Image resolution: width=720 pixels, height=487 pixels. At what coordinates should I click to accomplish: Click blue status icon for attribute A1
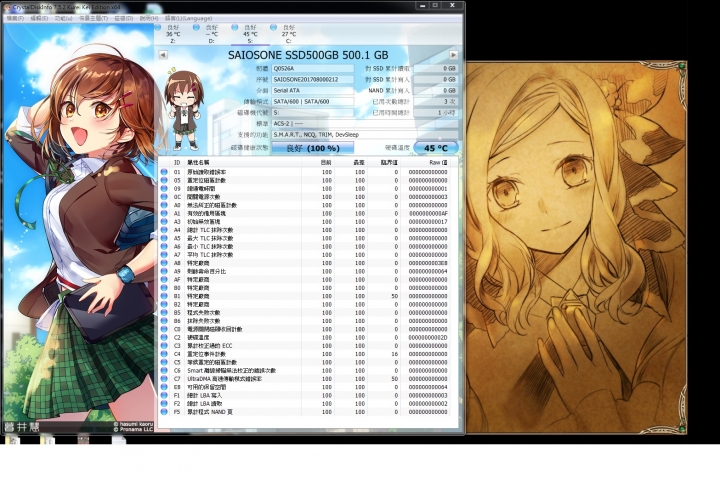click(x=164, y=213)
